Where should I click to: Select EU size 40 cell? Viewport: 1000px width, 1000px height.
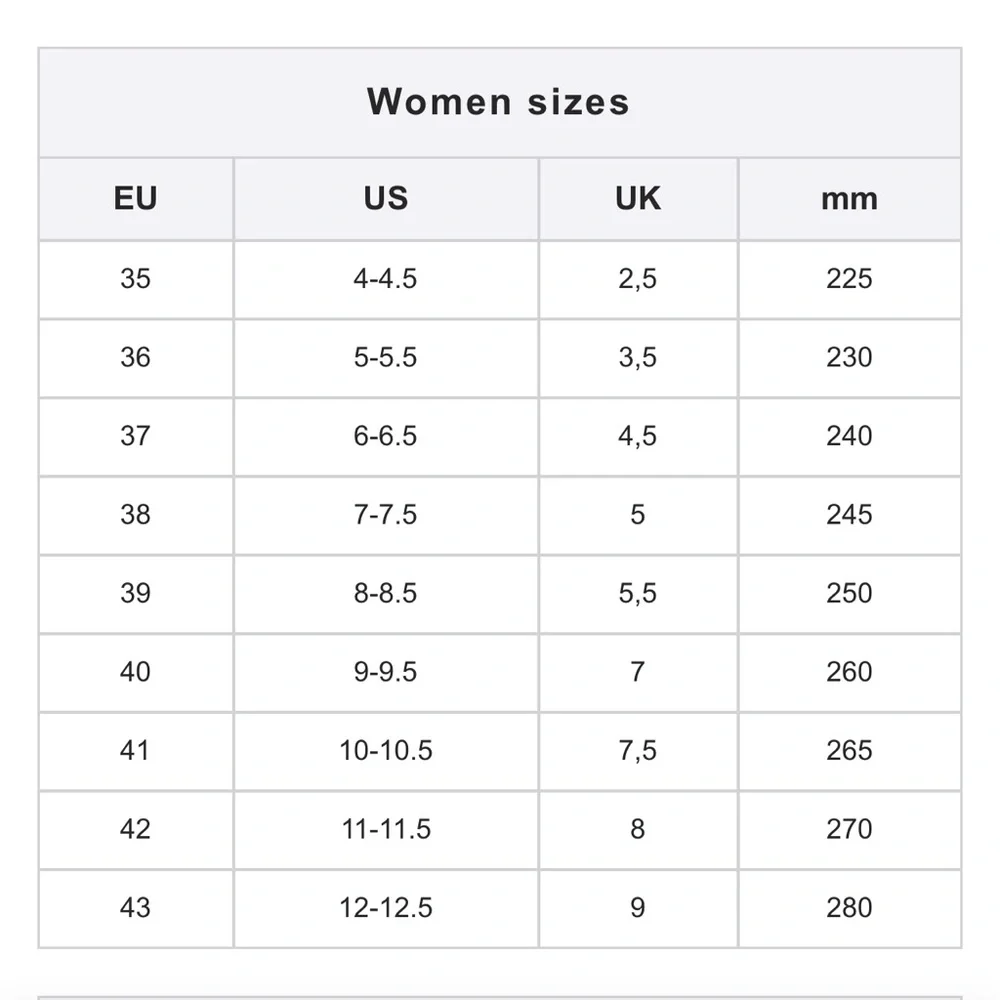[x=135, y=672]
